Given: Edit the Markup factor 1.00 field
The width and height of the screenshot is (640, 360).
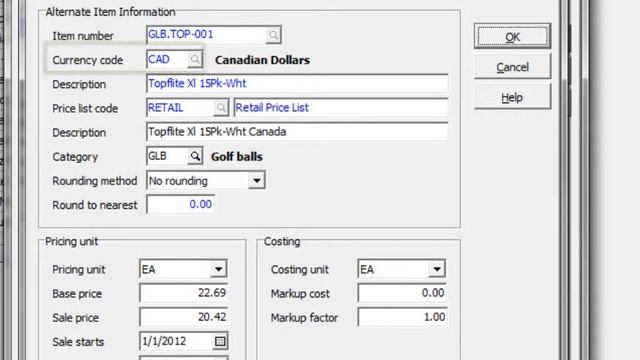Looking at the screenshot, I should pyautogui.click(x=402, y=317).
